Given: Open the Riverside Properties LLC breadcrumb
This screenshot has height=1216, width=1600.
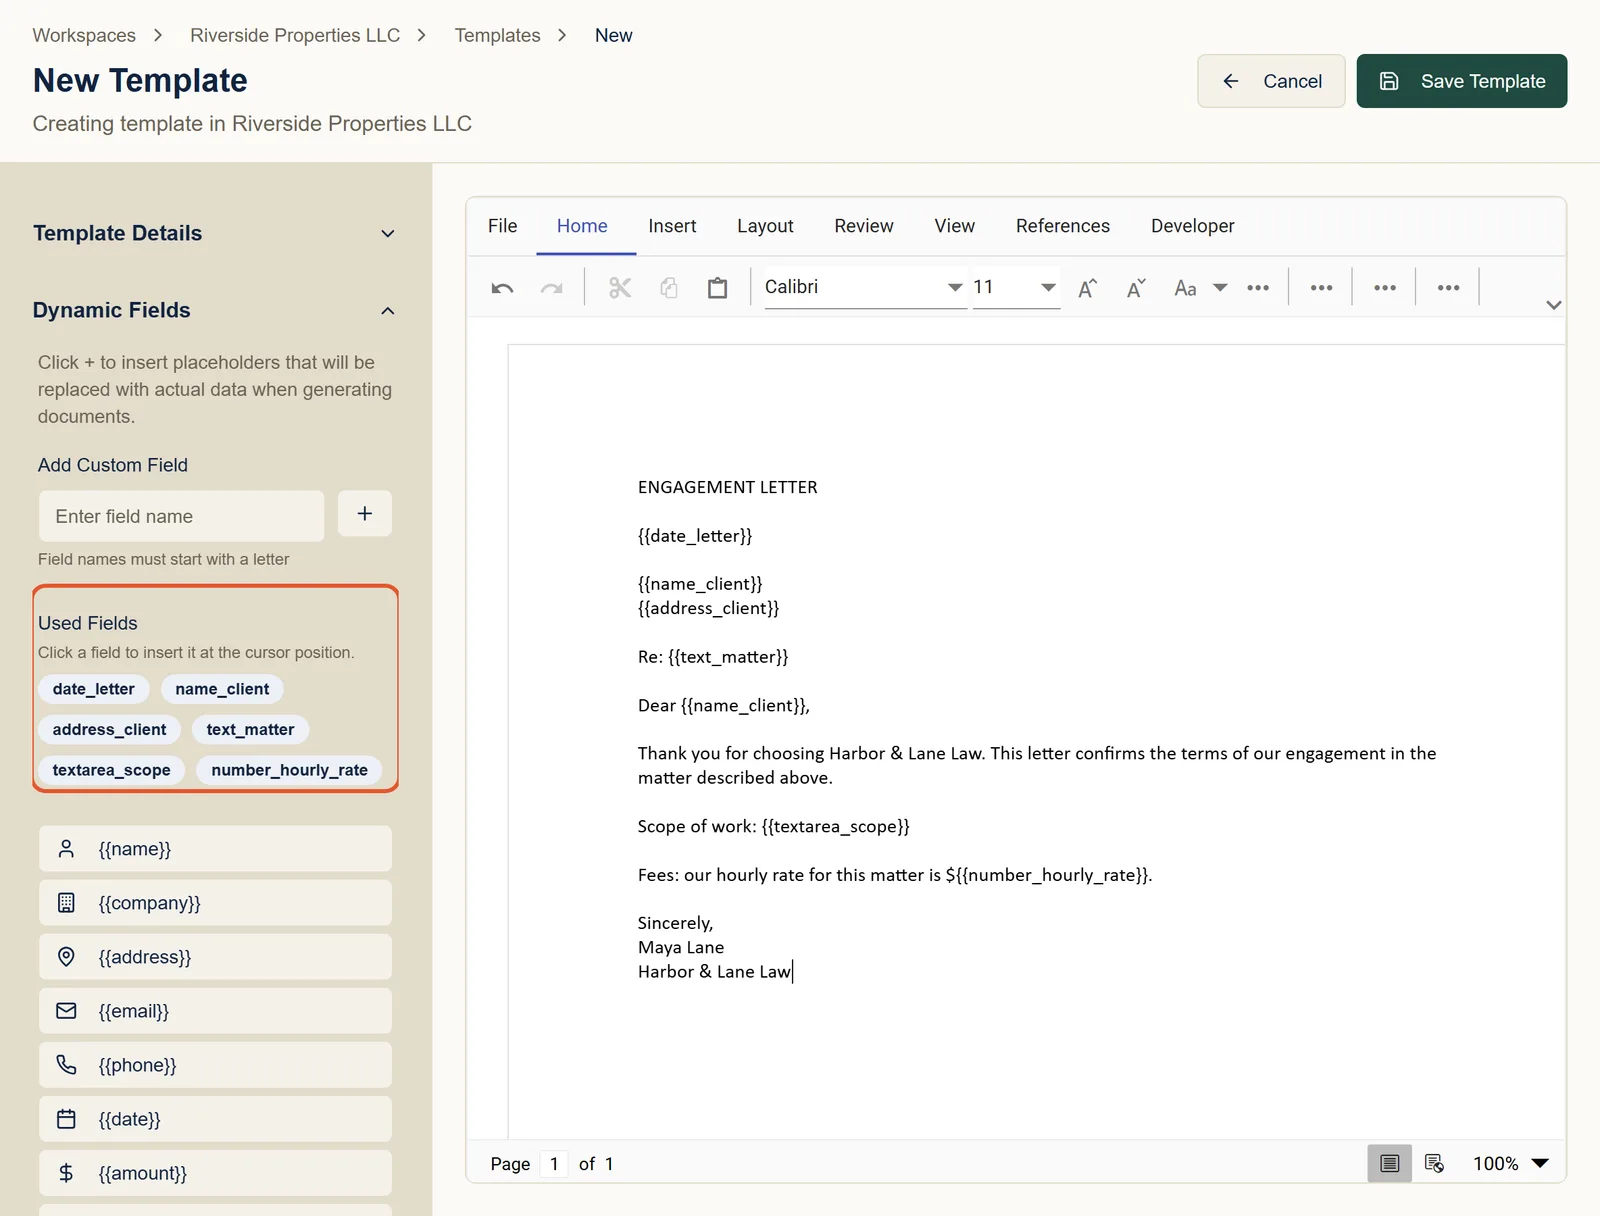Looking at the screenshot, I should [295, 36].
